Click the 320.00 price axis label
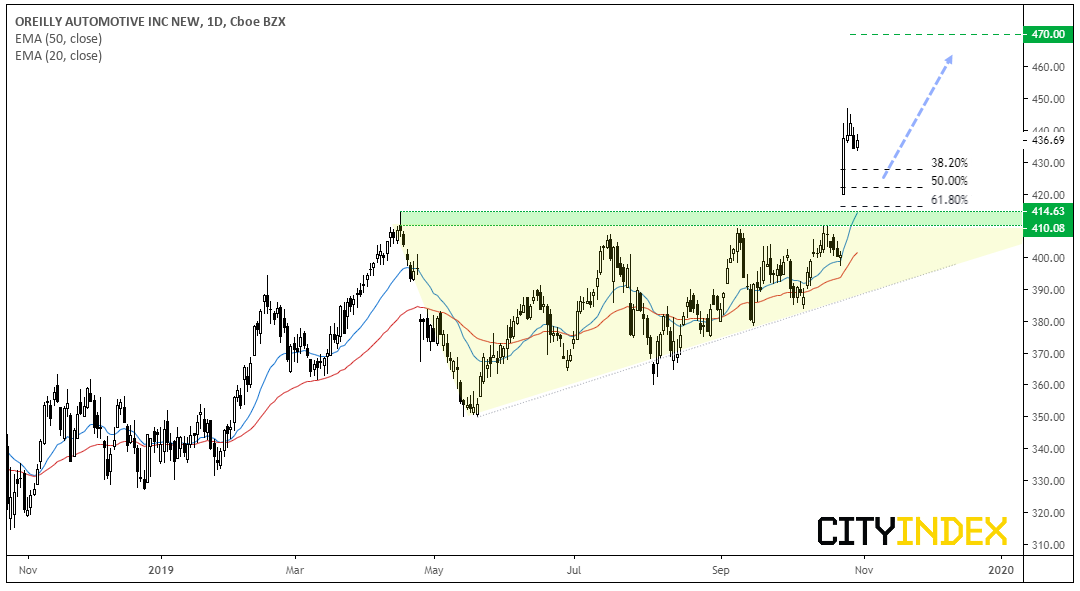Screen dimensions: 1080x591 pos(1048,513)
